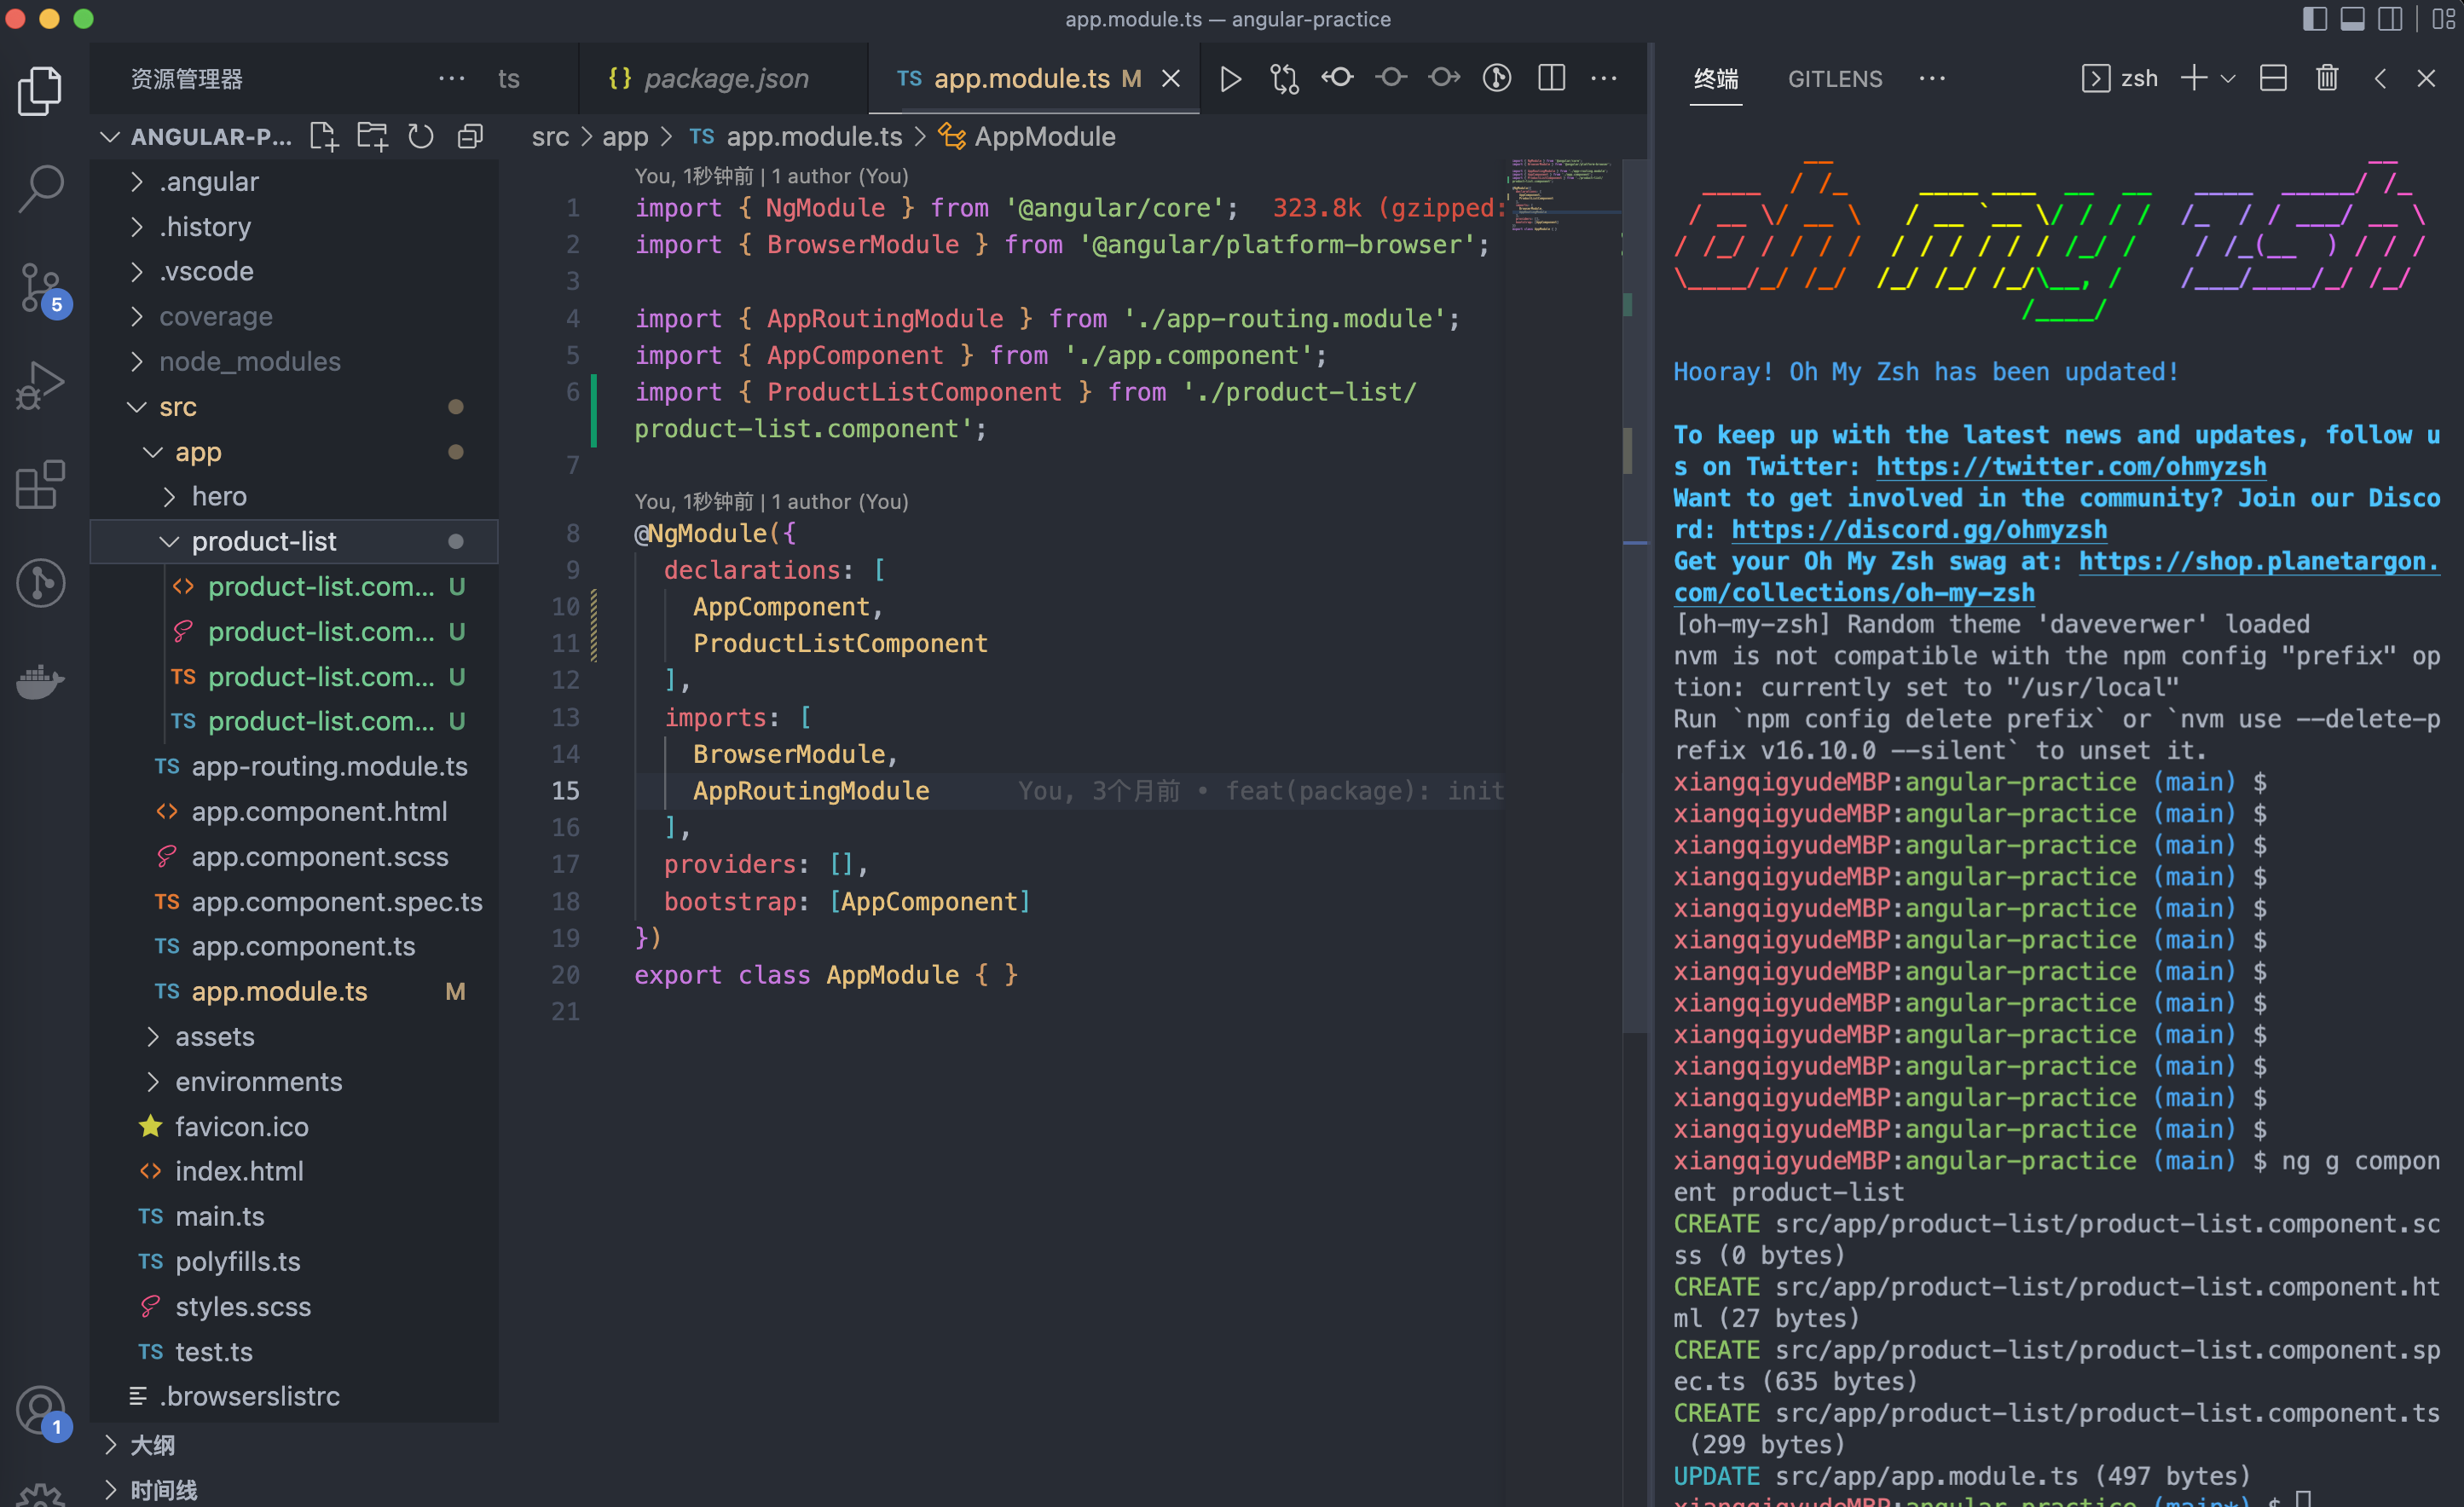Toggle the secondary side bar layout
This screenshot has height=1507, width=2464.
click(x=2390, y=19)
